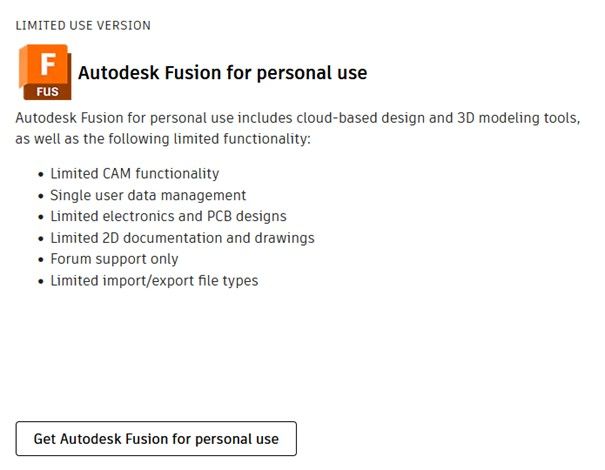This screenshot has height=470, width=605.
Task: Click Limited 2D documentation and drawings item
Action: pyautogui.click(x=183, y=238)
